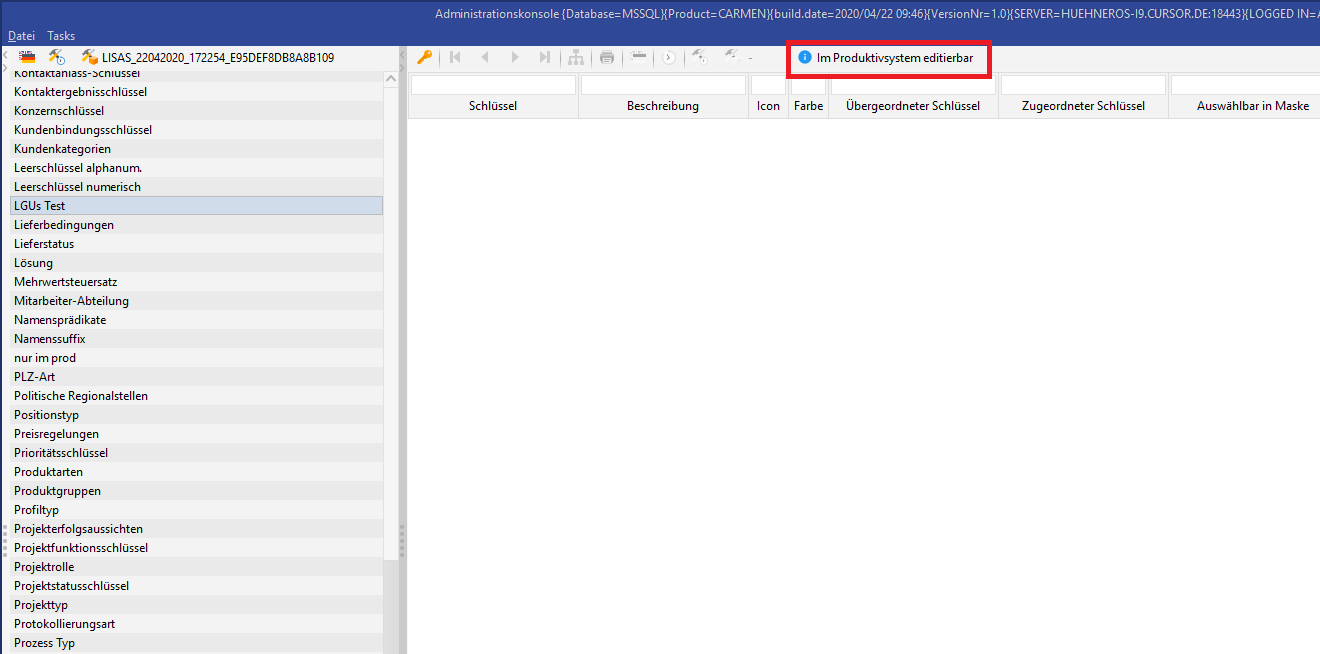Screen dimensions: 1320x654
Task: Focus filter box above Übergeordneter Schlüssel
Action: coord(912,86)
